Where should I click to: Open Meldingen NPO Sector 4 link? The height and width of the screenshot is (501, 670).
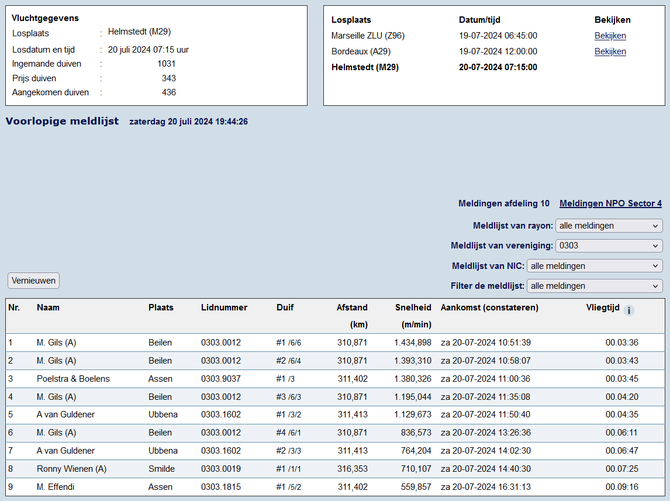tap(611, 203)
